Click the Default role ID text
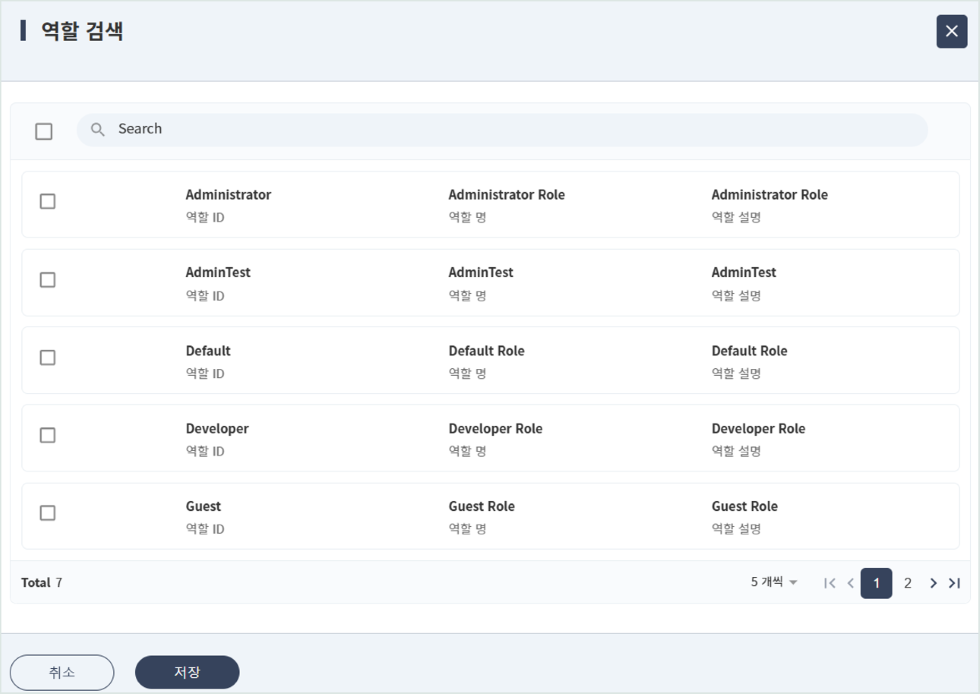 [208, 351]
